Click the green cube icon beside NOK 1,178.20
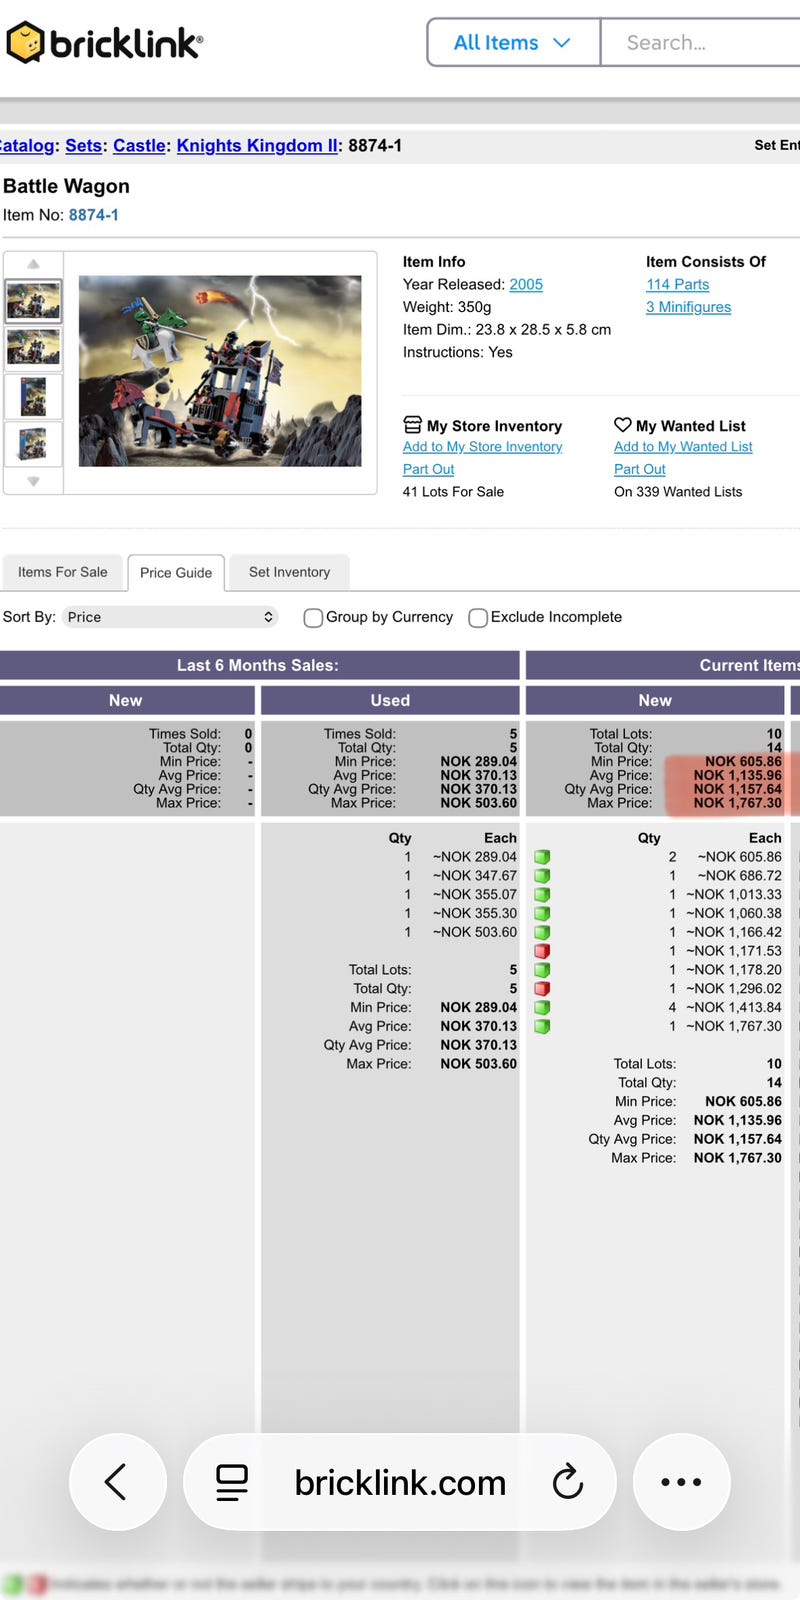The width and height of the screenshot is (800, 1600). (542, 970)
